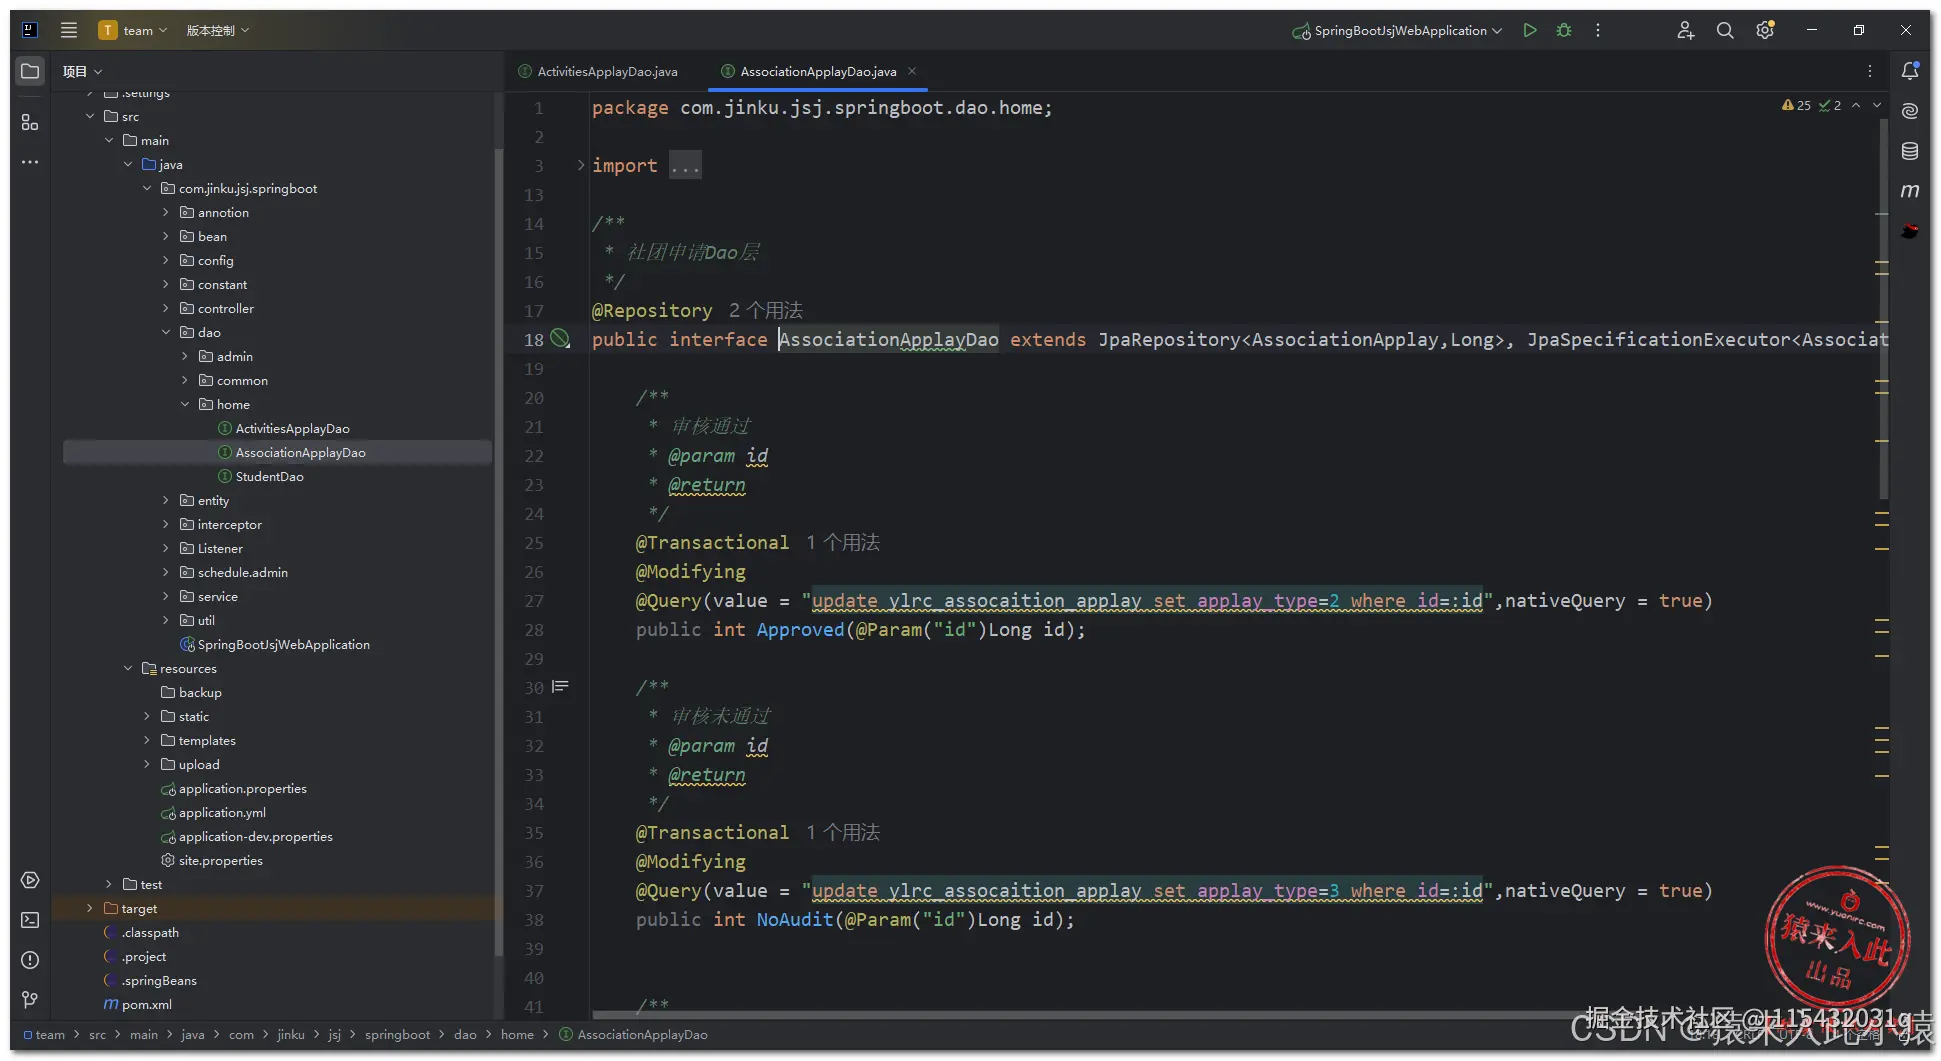
Task: Expand the imports fold on line 3
Action: pyautogui.click(x=580, y=165)
